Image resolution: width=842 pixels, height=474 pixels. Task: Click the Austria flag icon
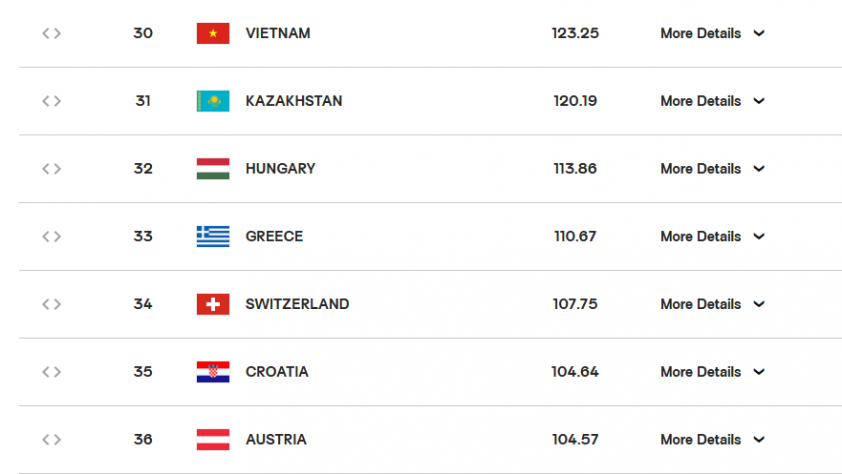(213, 439)
